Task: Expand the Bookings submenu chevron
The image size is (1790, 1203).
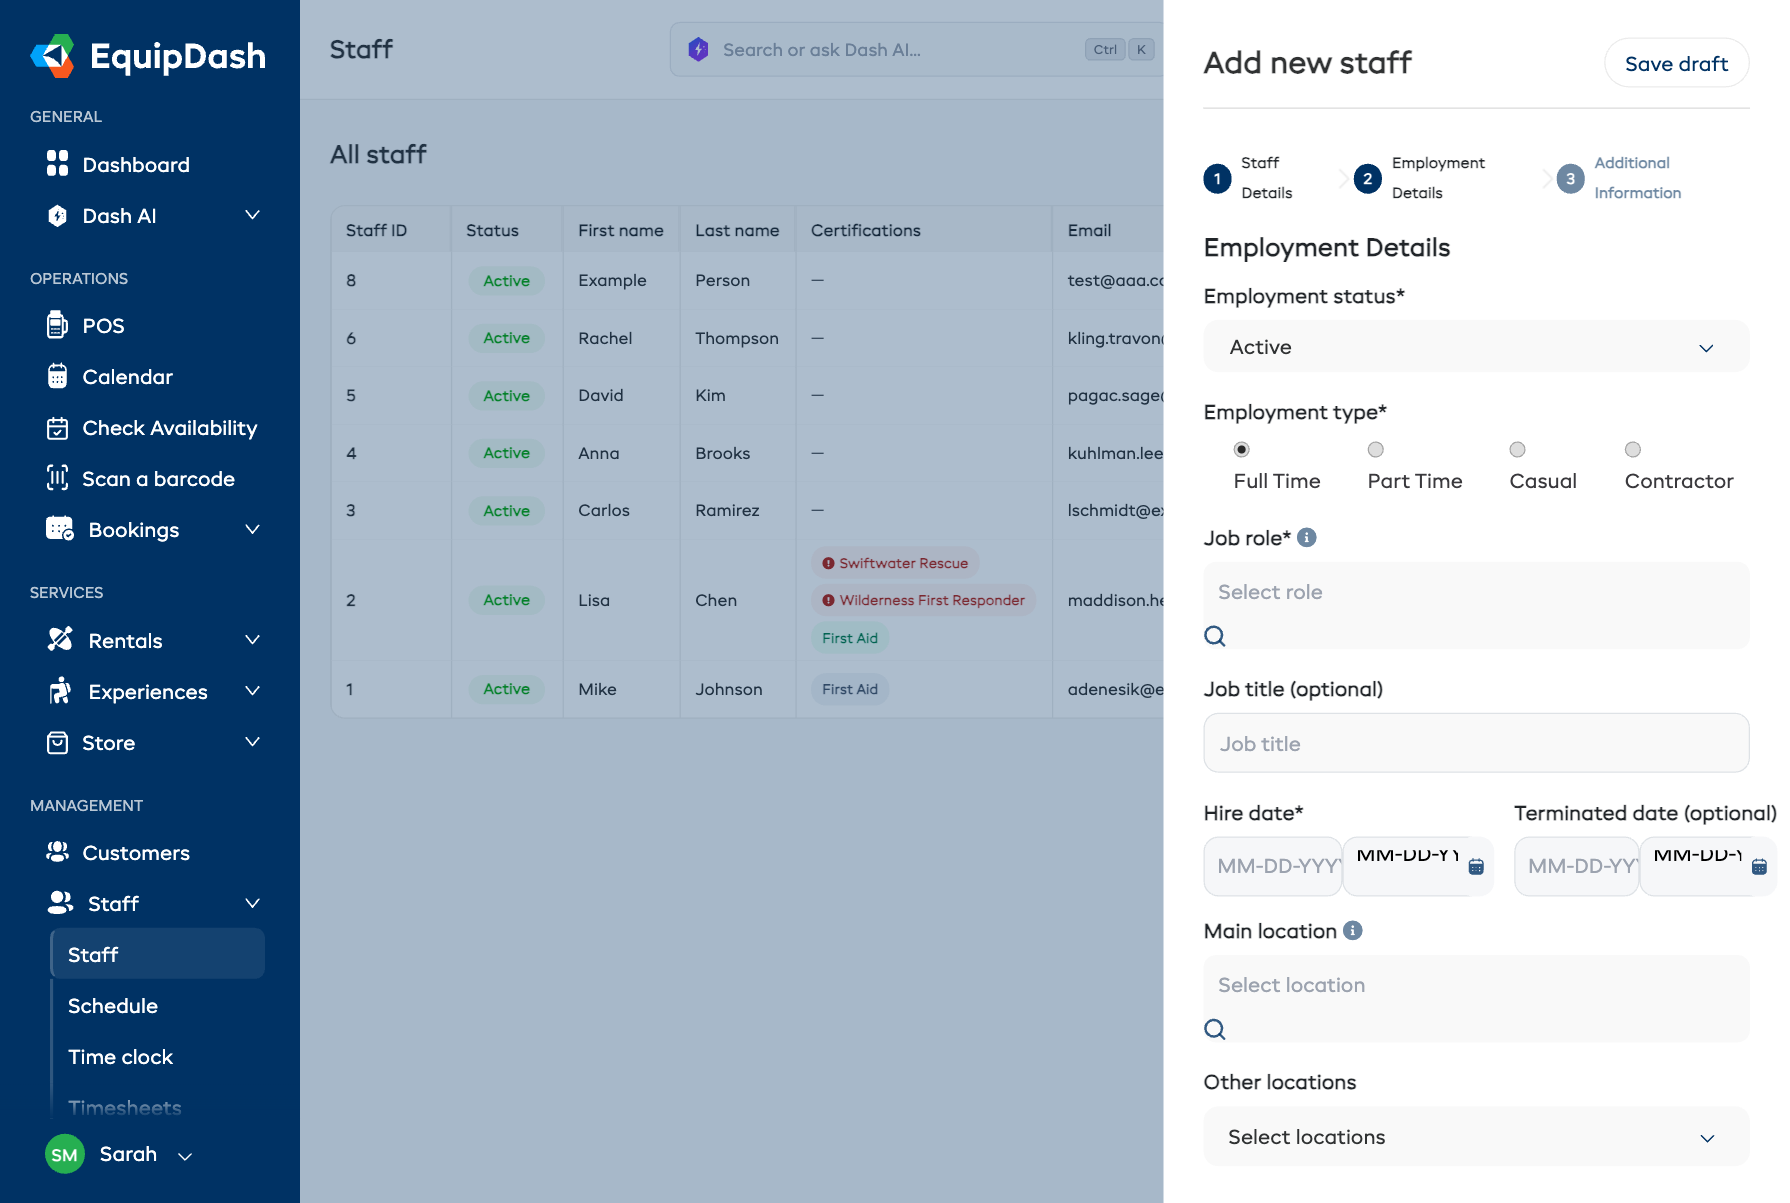Action: click(x=253, y=529)
